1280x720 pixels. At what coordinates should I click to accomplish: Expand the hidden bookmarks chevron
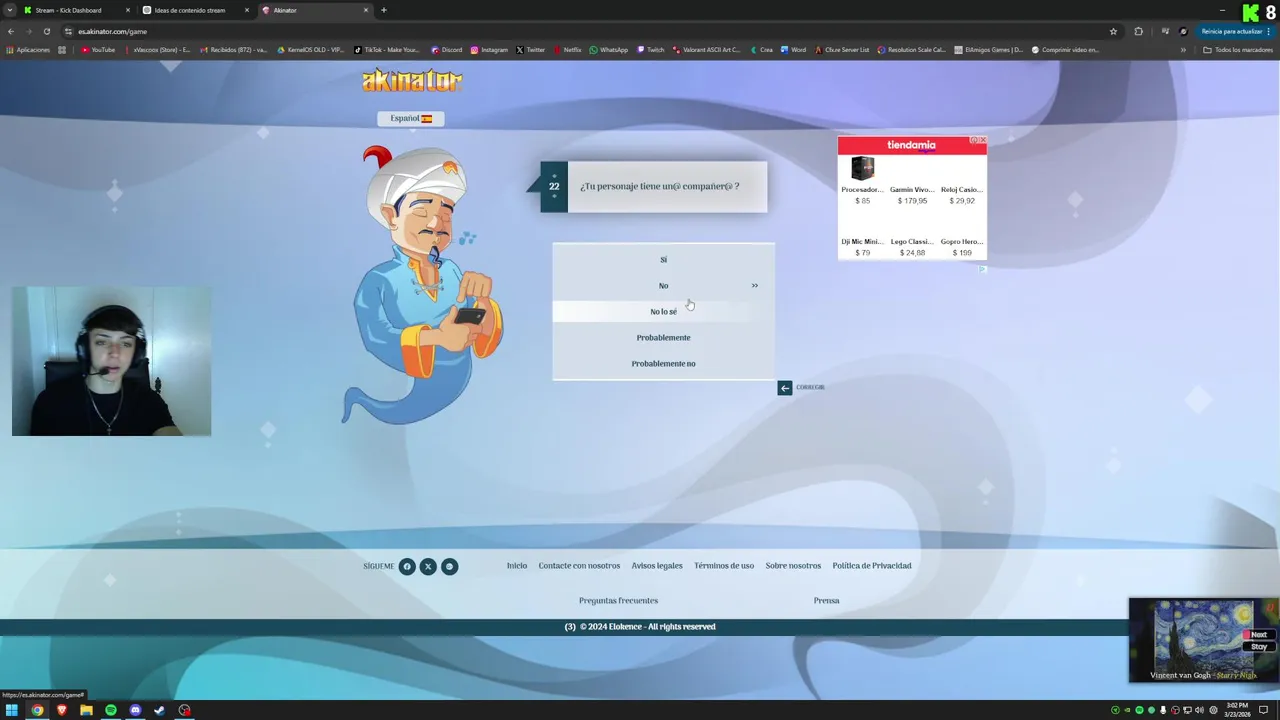point(1183,50)
